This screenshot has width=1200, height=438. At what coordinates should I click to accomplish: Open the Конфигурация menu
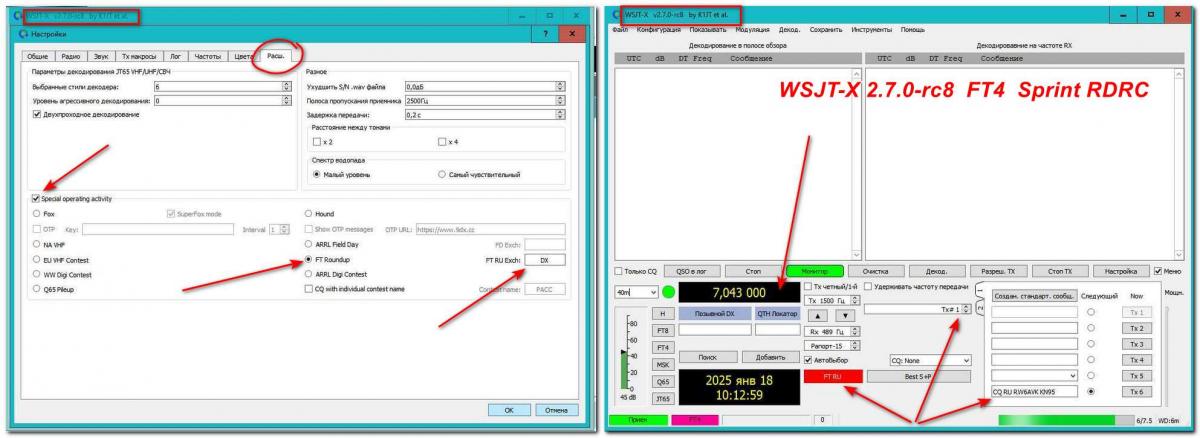[658, 29]
